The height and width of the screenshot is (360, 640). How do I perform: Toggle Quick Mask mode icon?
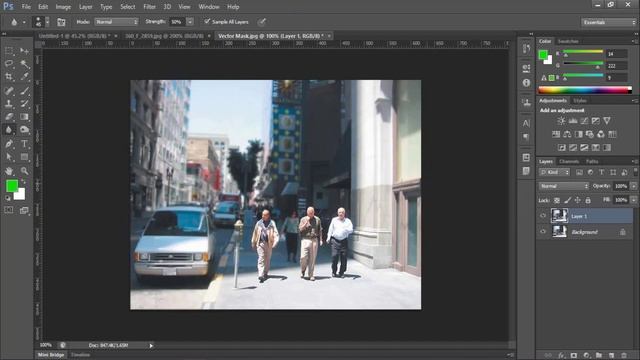pyautogui.click(x=9, y=210)
